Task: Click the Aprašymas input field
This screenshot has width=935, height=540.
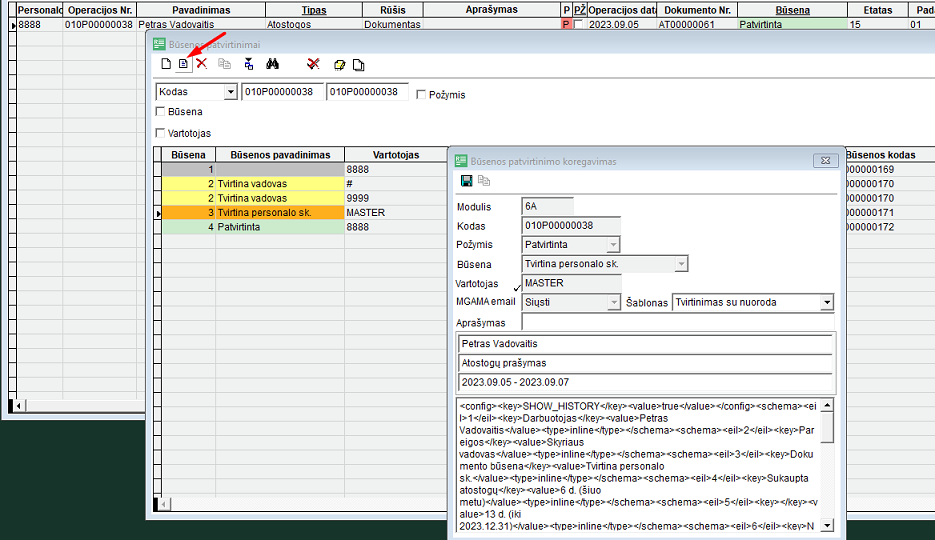Action: [677, 323]
